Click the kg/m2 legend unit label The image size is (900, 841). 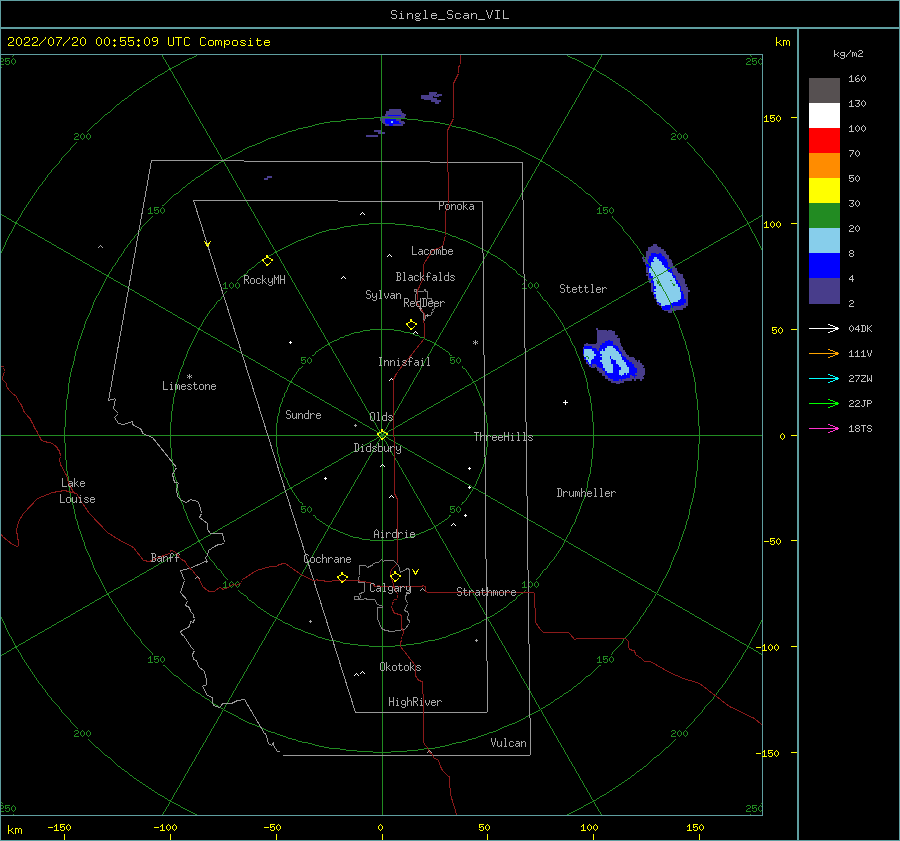pos(848,54)
